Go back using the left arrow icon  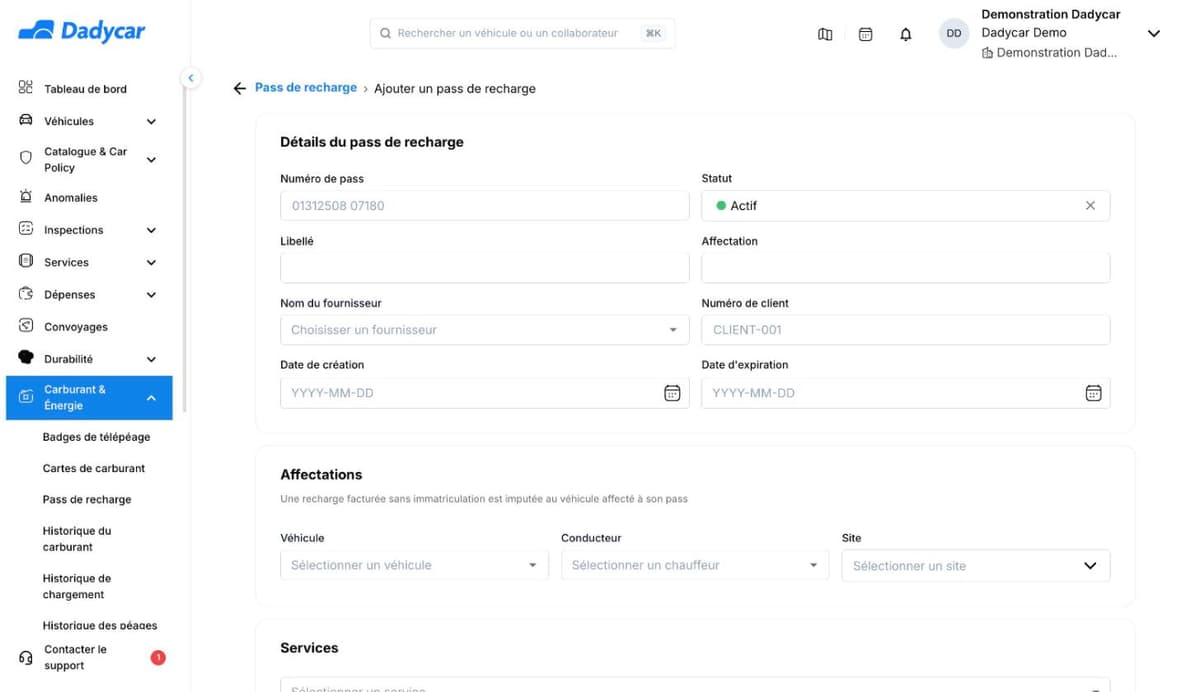(240, 88)
